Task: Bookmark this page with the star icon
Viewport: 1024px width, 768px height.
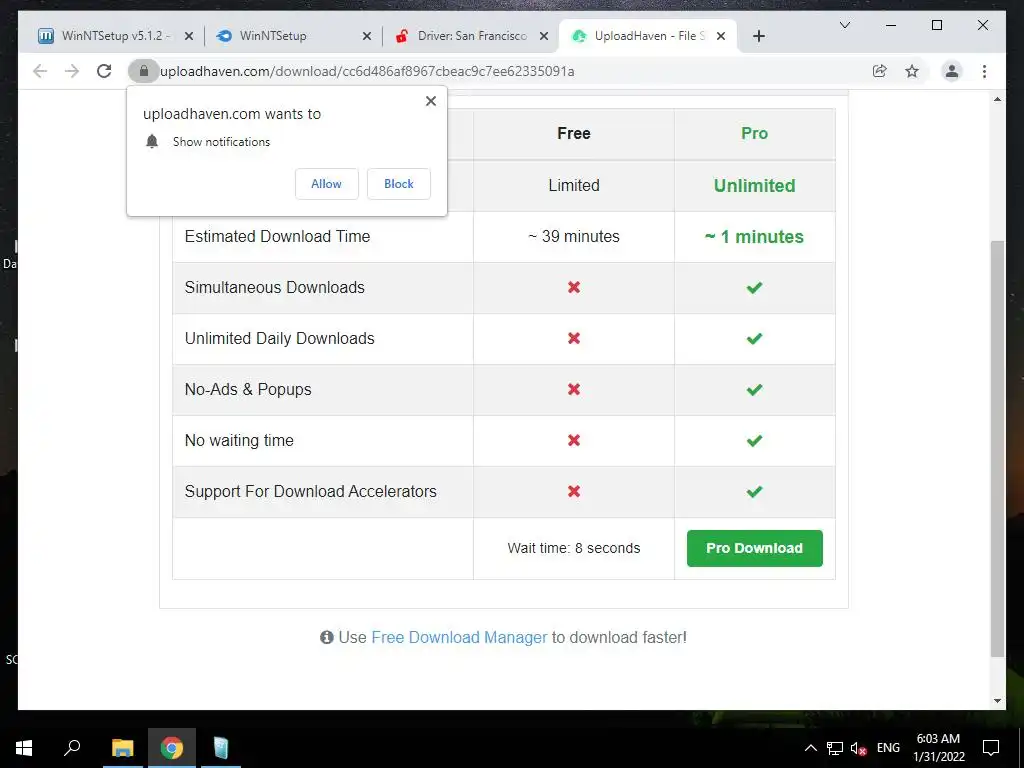Action: coord(912,71)
